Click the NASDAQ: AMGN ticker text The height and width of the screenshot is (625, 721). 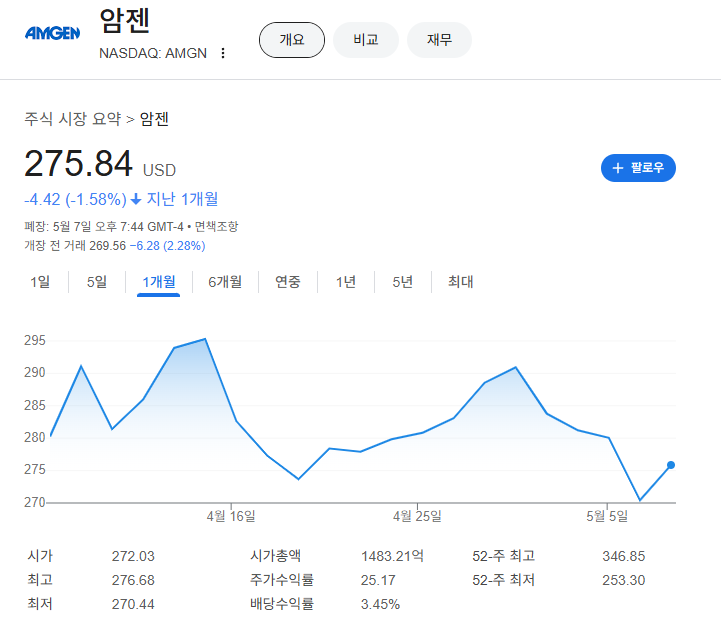point(153,53)
